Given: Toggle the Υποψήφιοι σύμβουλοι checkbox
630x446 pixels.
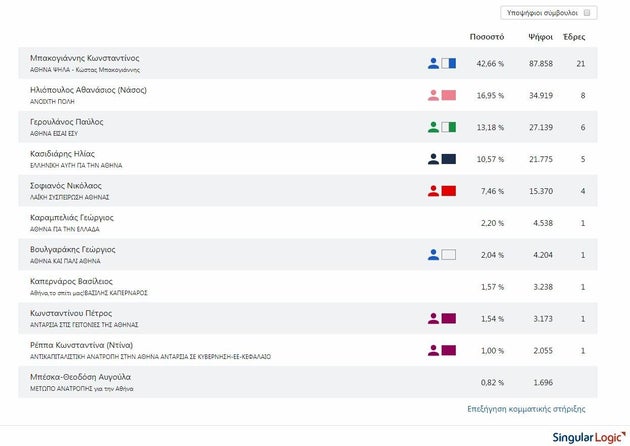Looking at the screenshot, I should point(588,13).
